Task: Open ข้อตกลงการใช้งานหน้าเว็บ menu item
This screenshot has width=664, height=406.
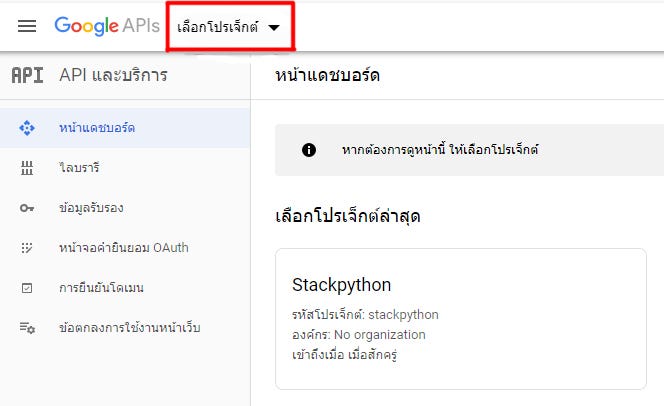Action: coord(125,328)
